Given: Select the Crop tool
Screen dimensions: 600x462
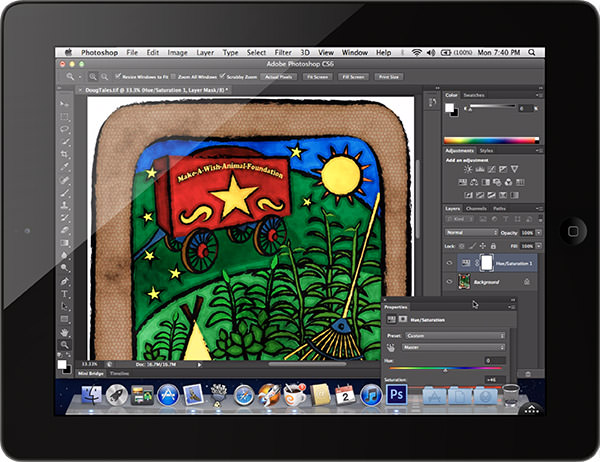Looking at the screenshot, I should pos(64,154).
